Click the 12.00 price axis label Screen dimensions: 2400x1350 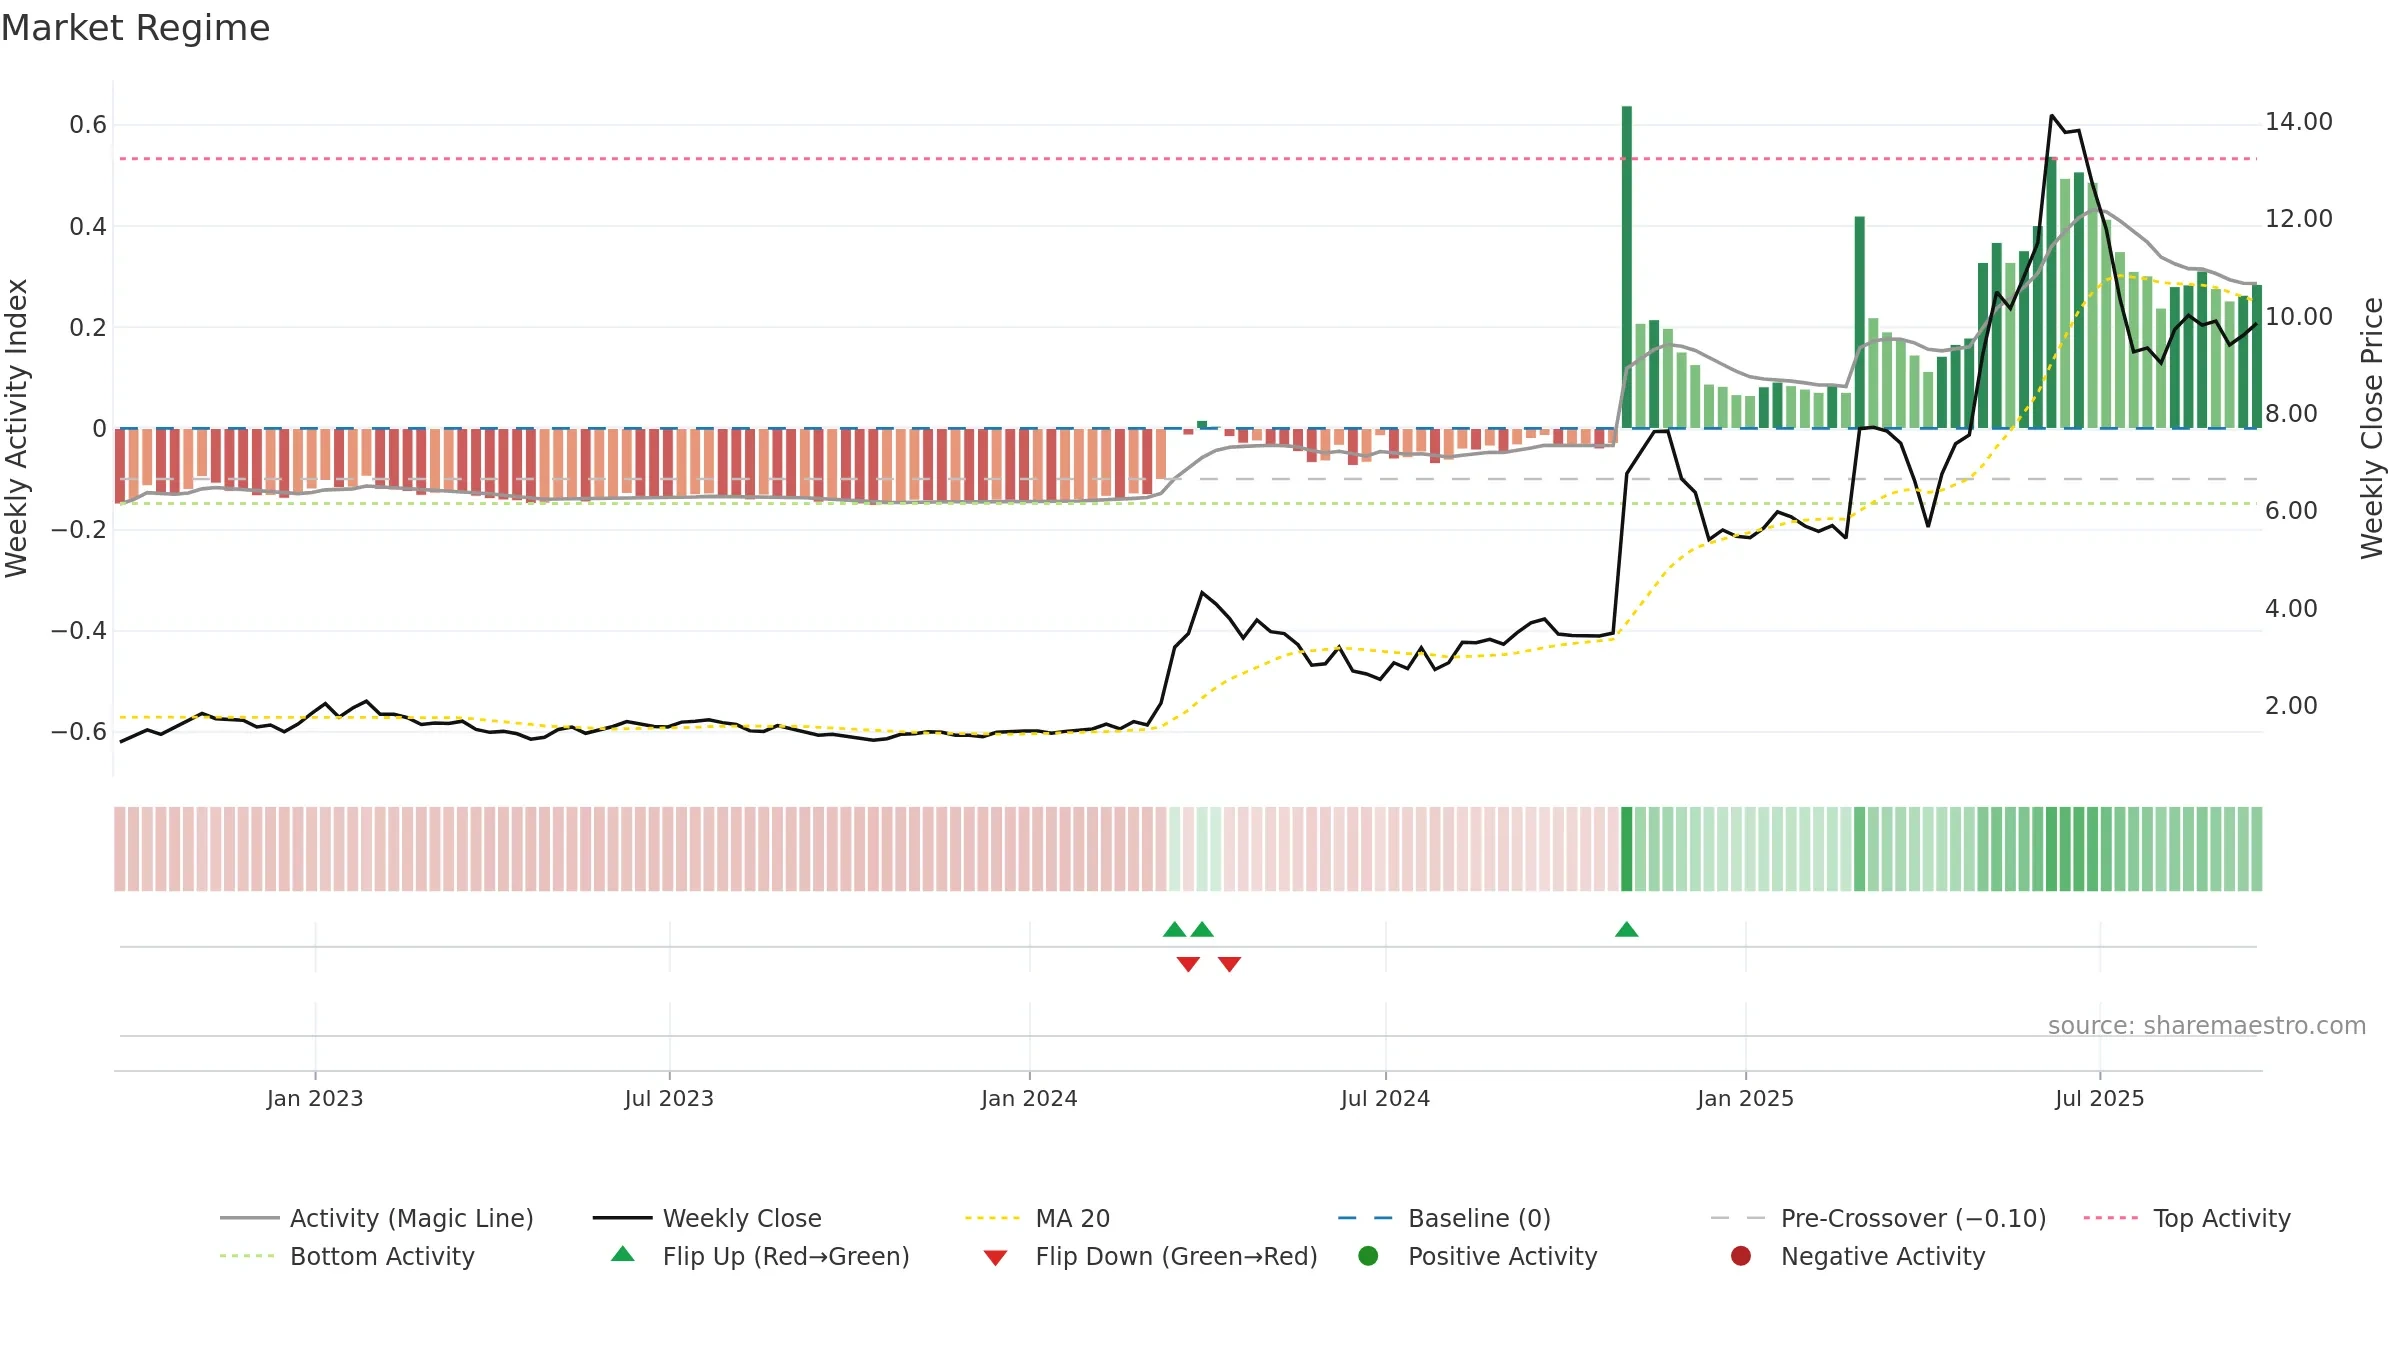click(x=2299, y=219)
